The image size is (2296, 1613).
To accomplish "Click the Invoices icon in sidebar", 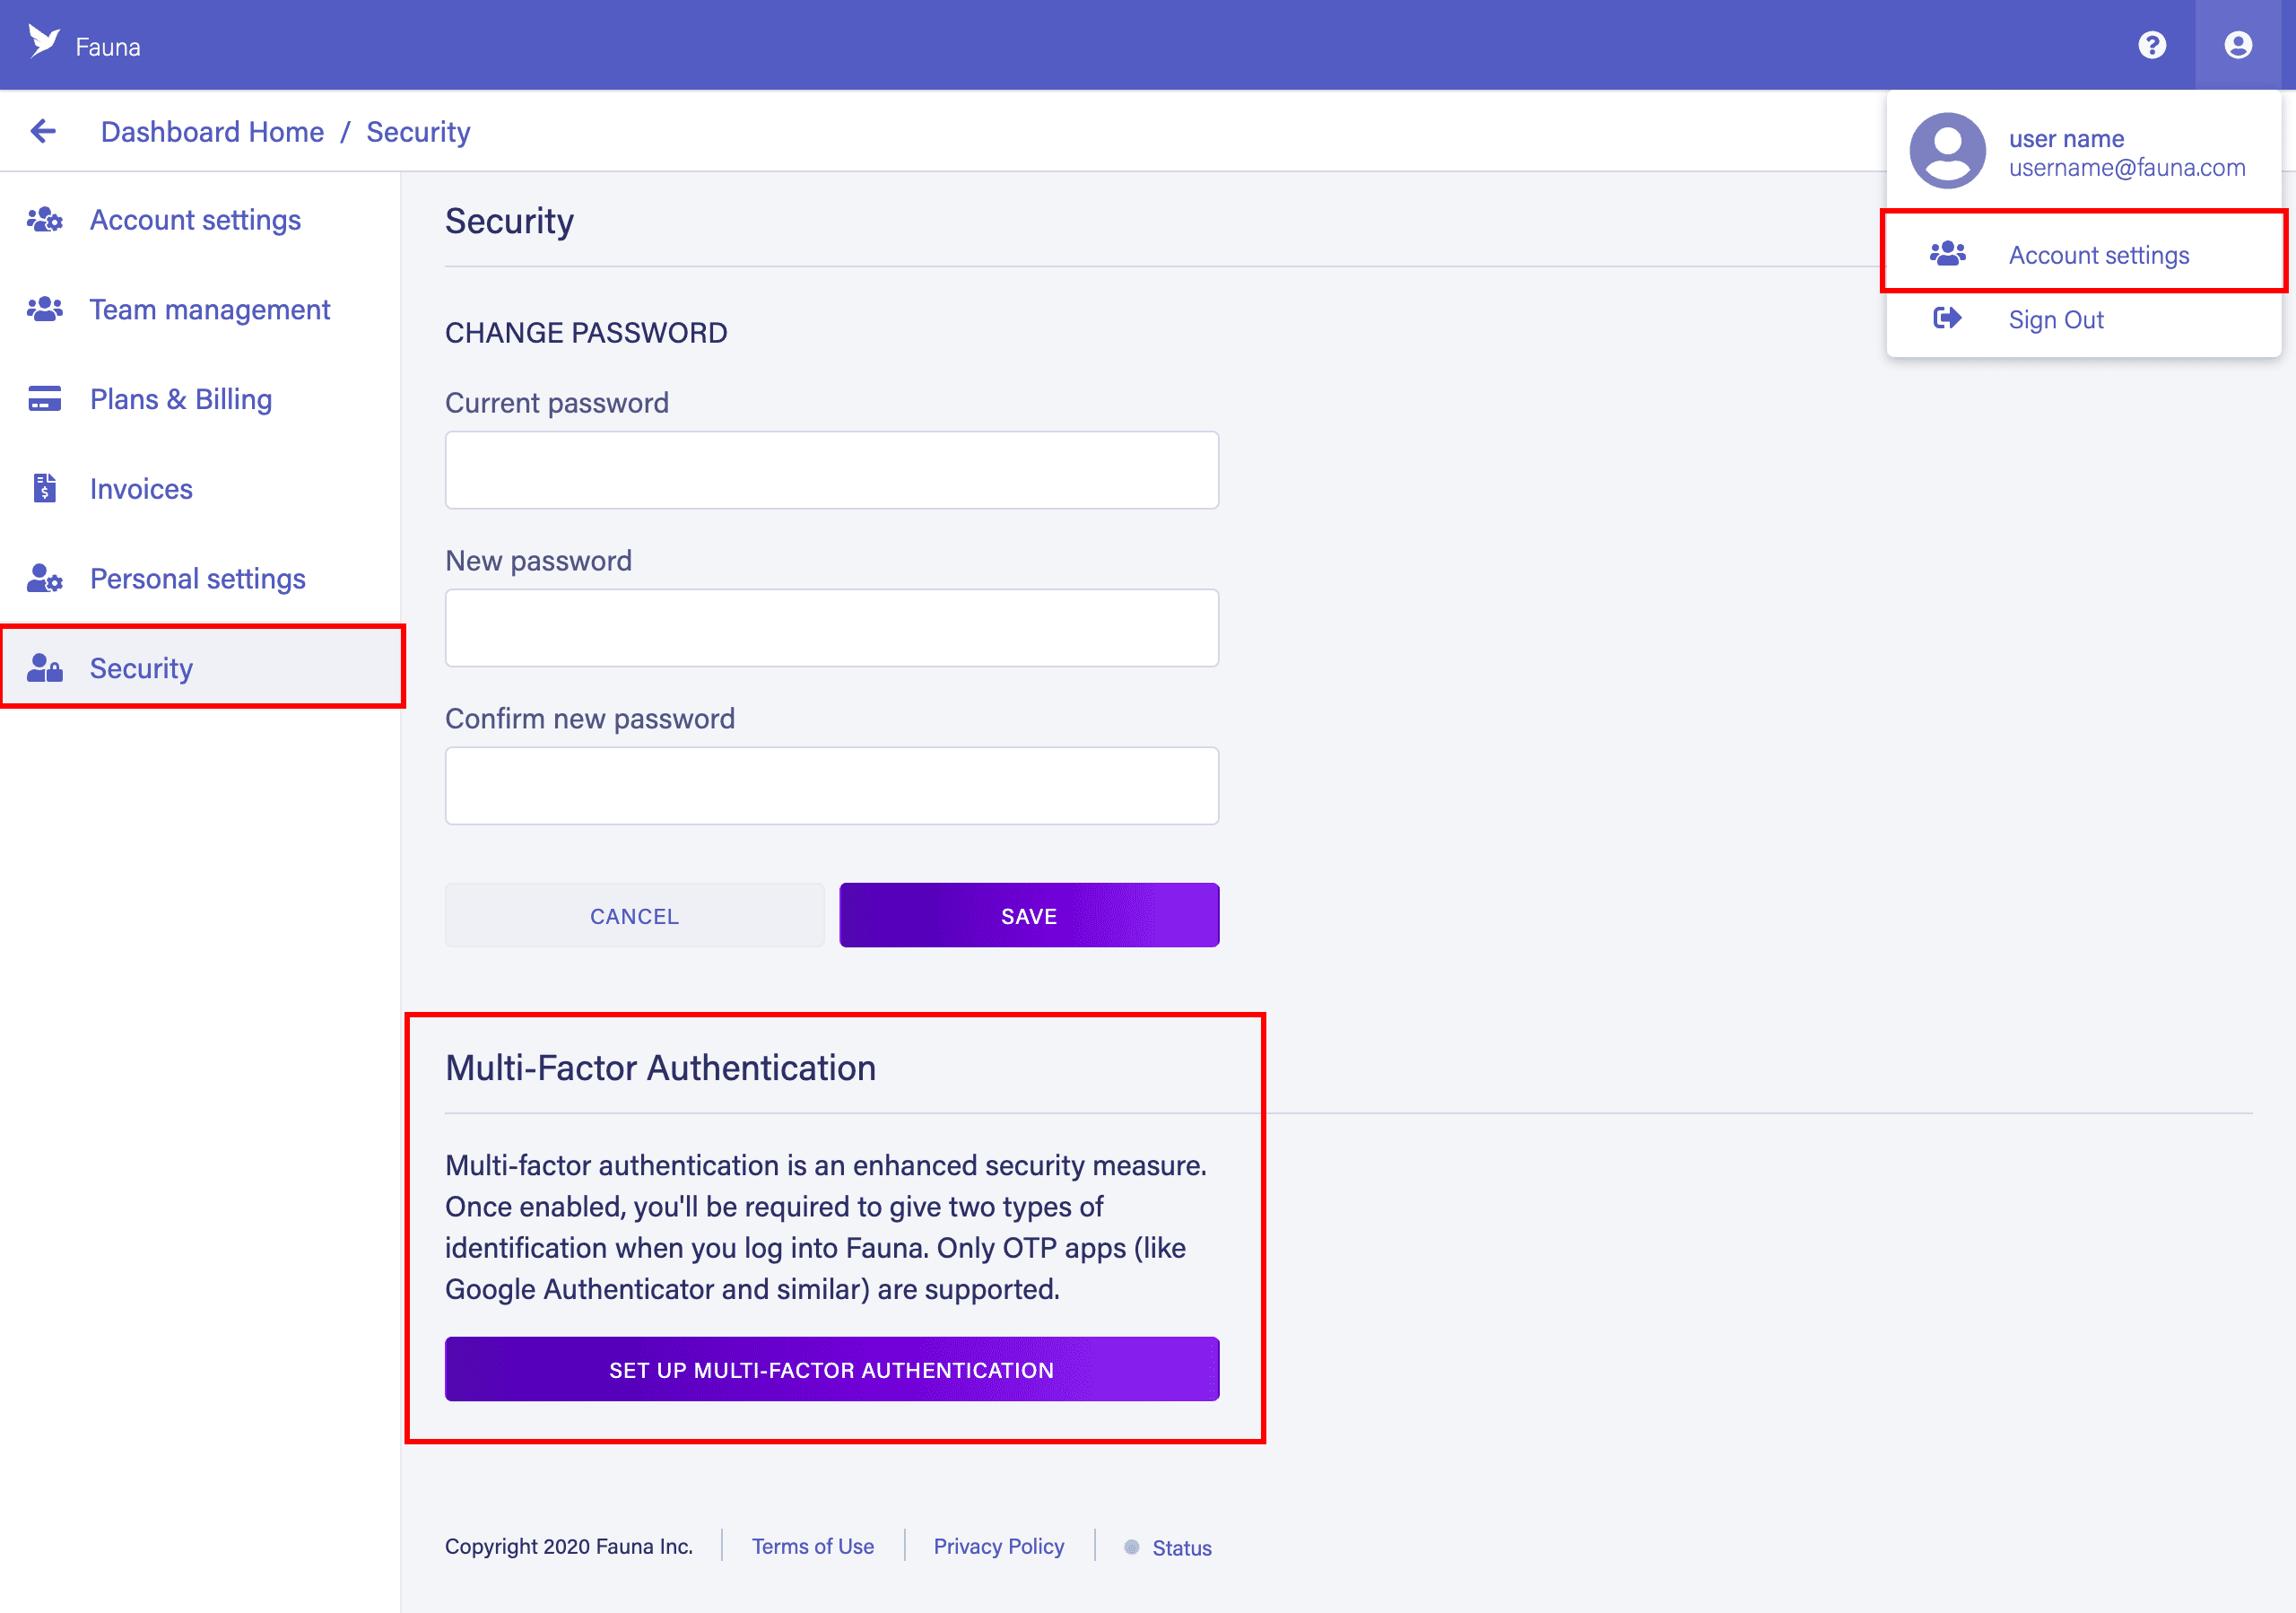I will [46, 489].
